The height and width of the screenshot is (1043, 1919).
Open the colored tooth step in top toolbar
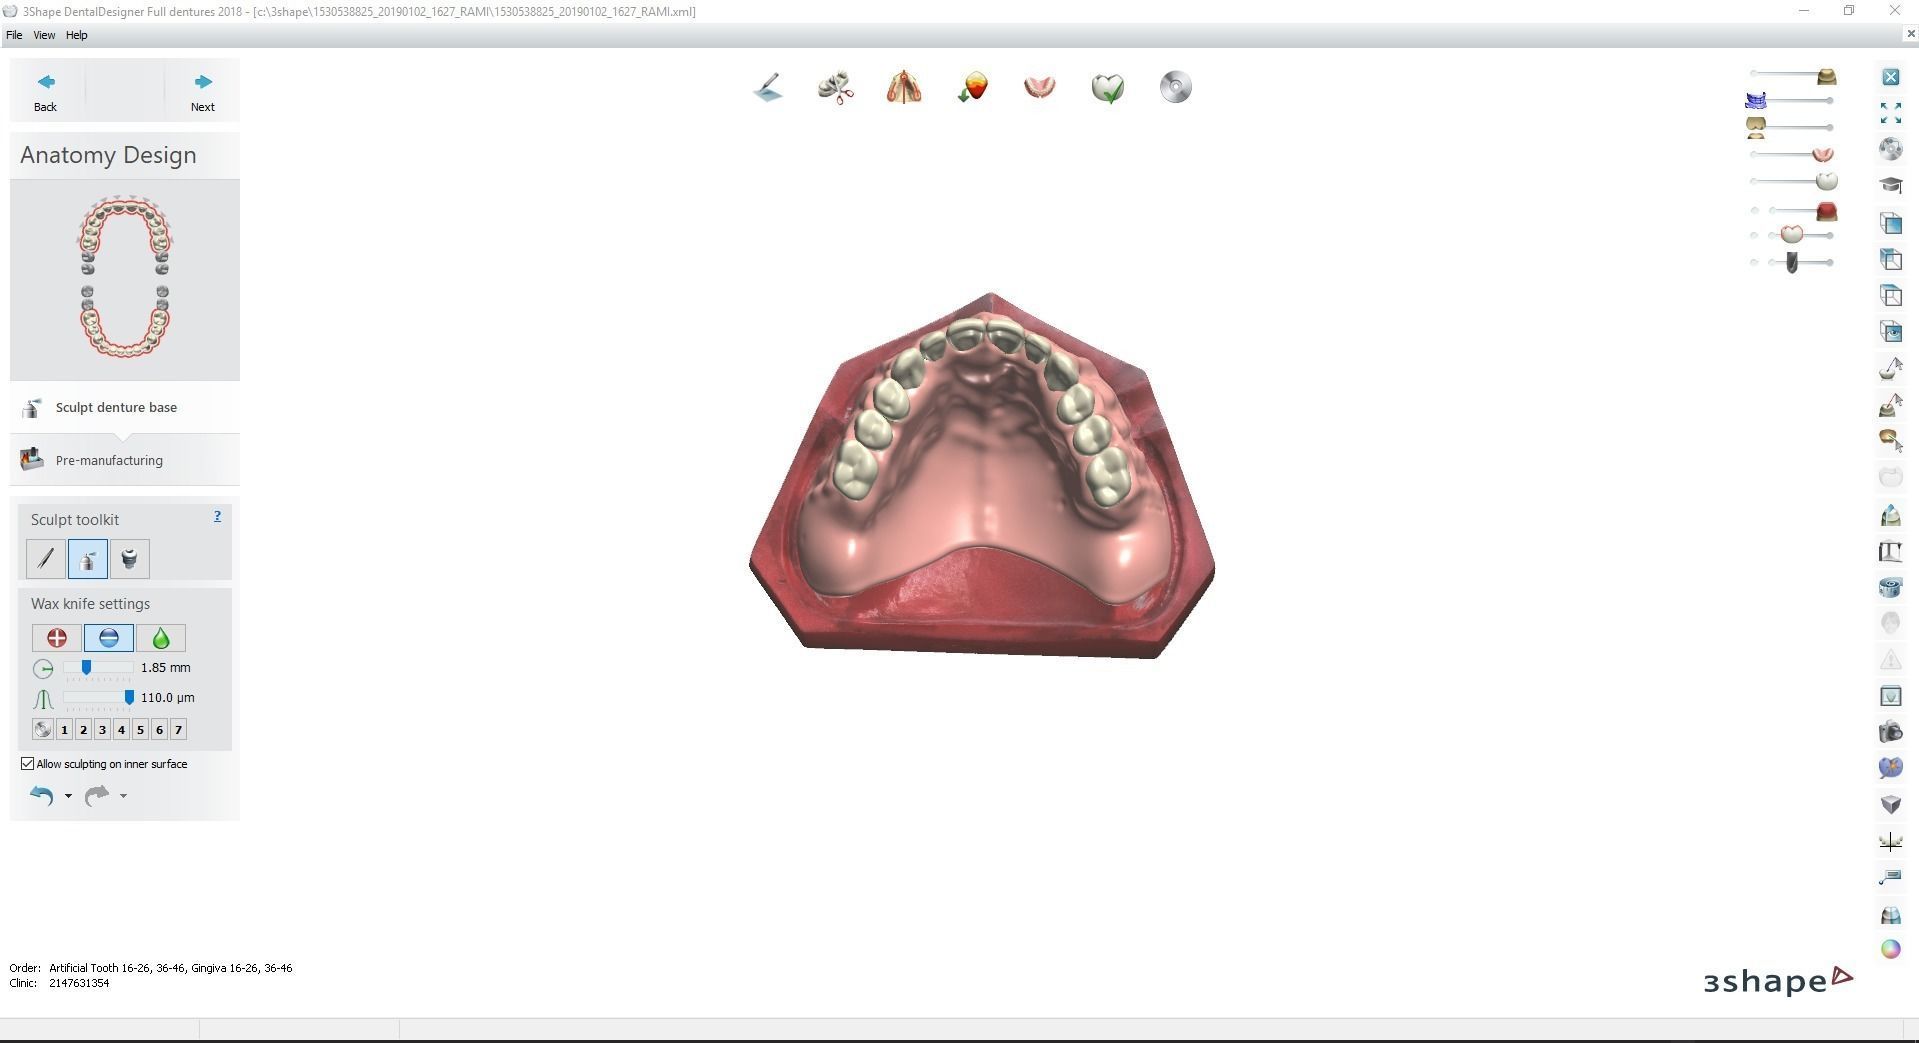click(x=972, y=88)
